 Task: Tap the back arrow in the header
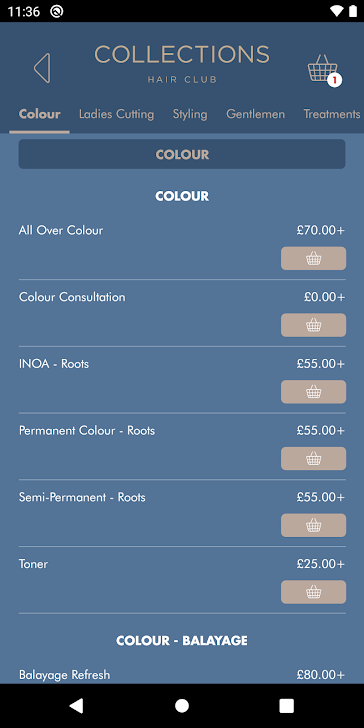pos(42,68)
